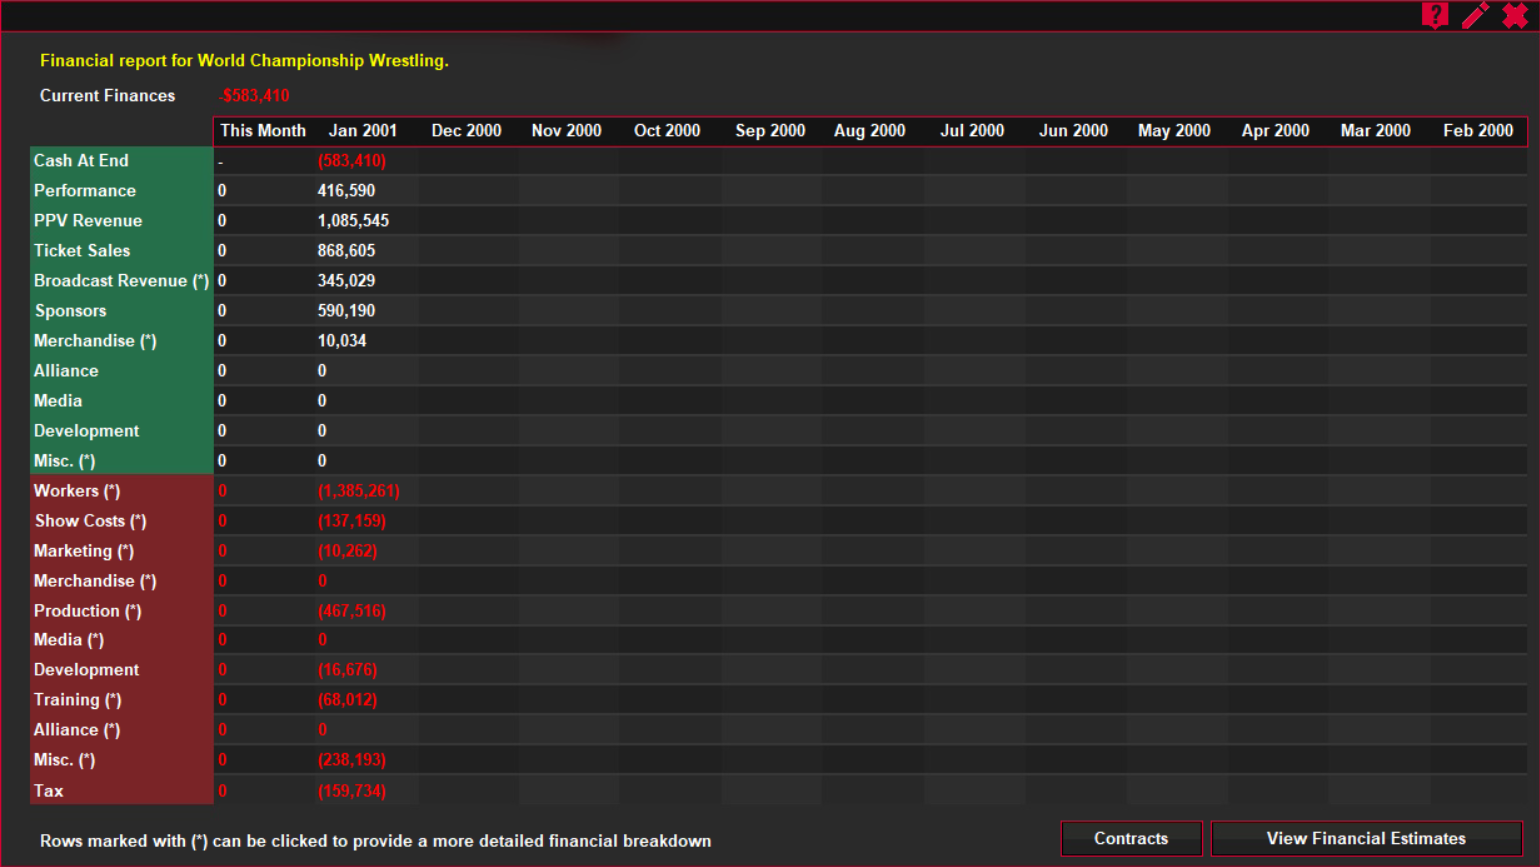
Task: Select the Training expense row label
Action: (77, 700)
